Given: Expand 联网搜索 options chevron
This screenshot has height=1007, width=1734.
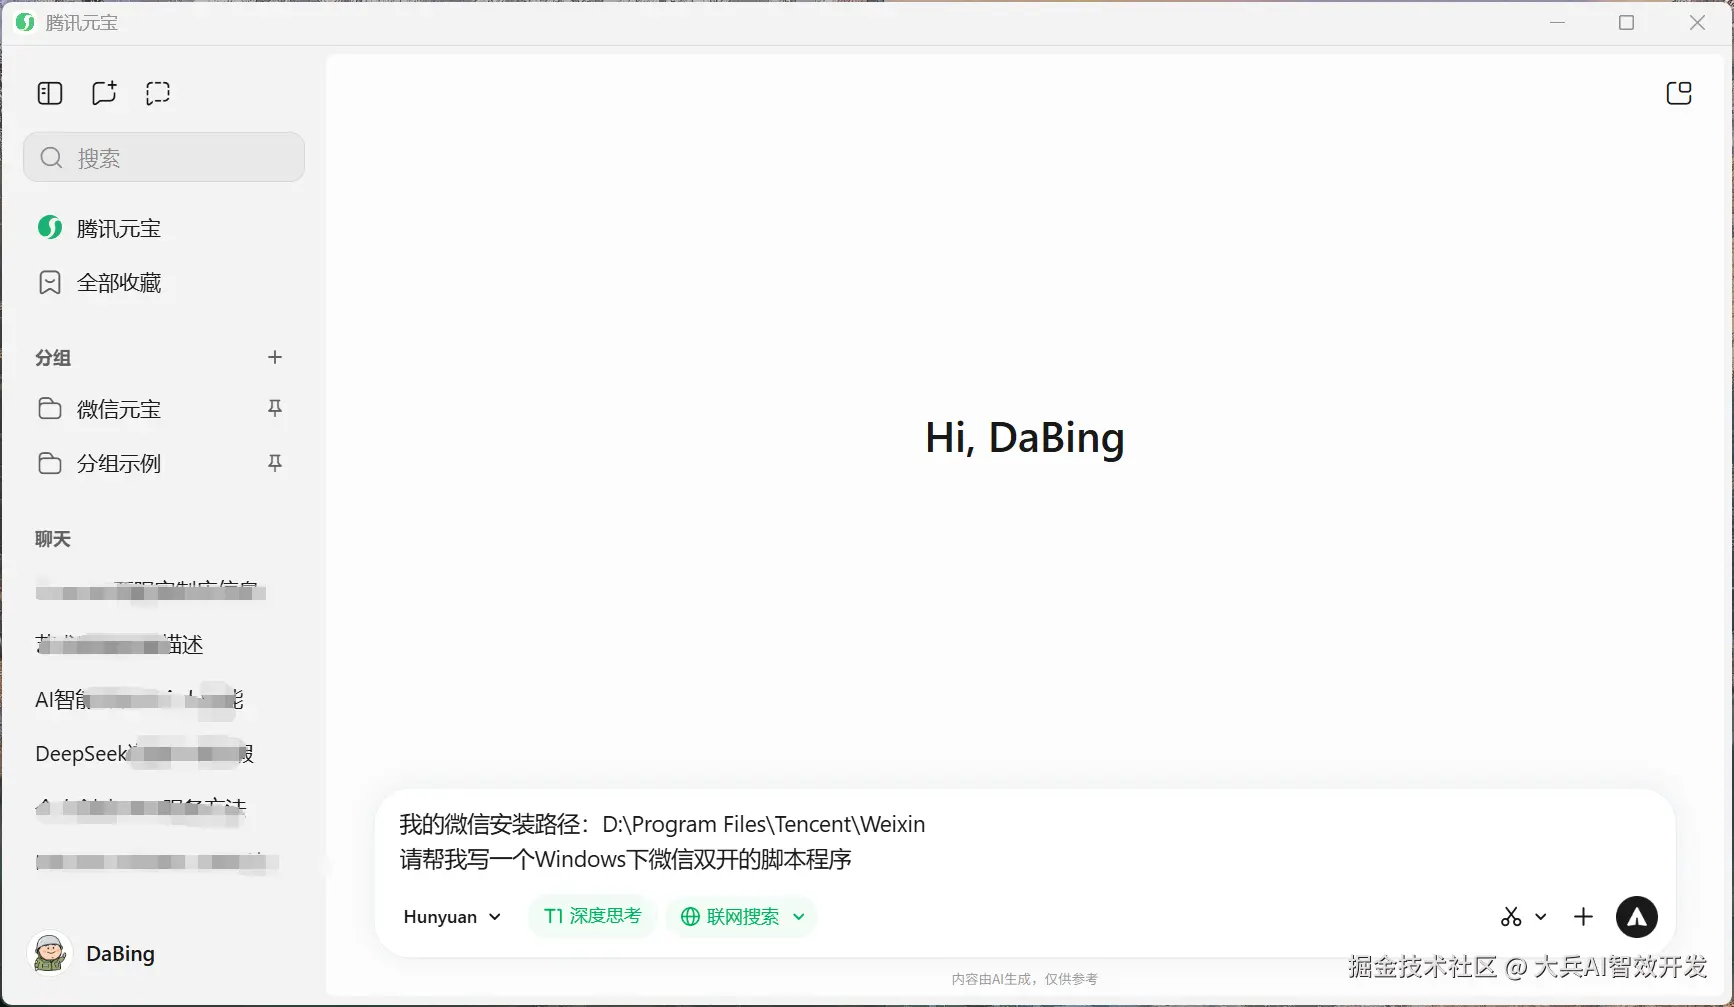Looking at the screenshot, I should [799, 917].
